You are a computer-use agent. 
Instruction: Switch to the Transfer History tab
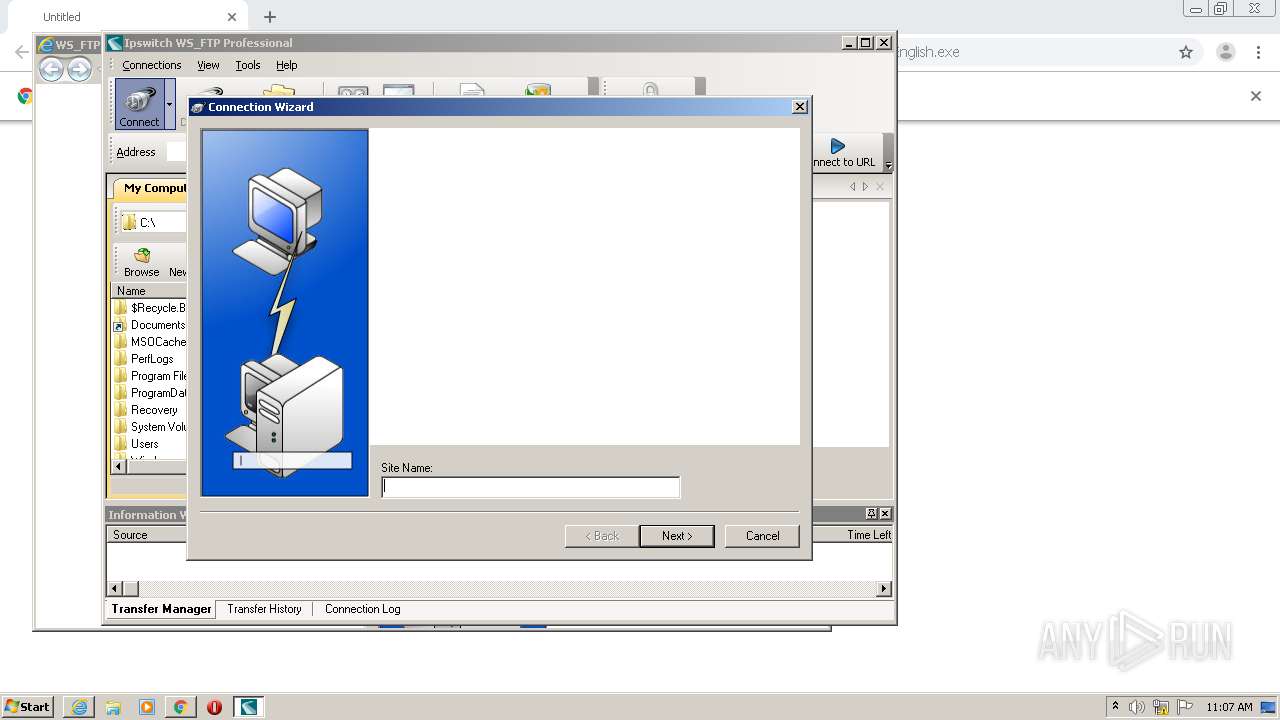[x=264, y=608]
